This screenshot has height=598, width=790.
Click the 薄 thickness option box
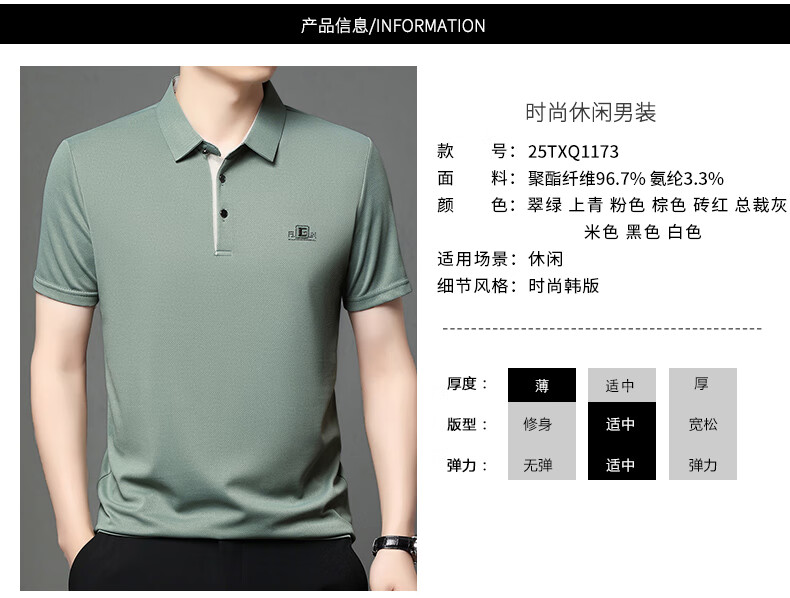point(542,385)
